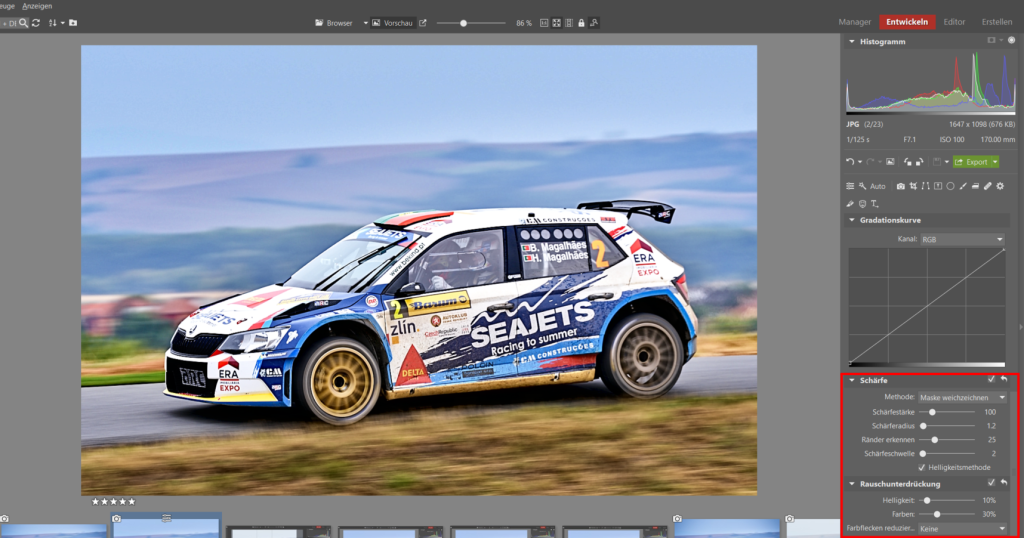Reset the Rauschunterdrückung settings with the arrow

pos(1004,483)
